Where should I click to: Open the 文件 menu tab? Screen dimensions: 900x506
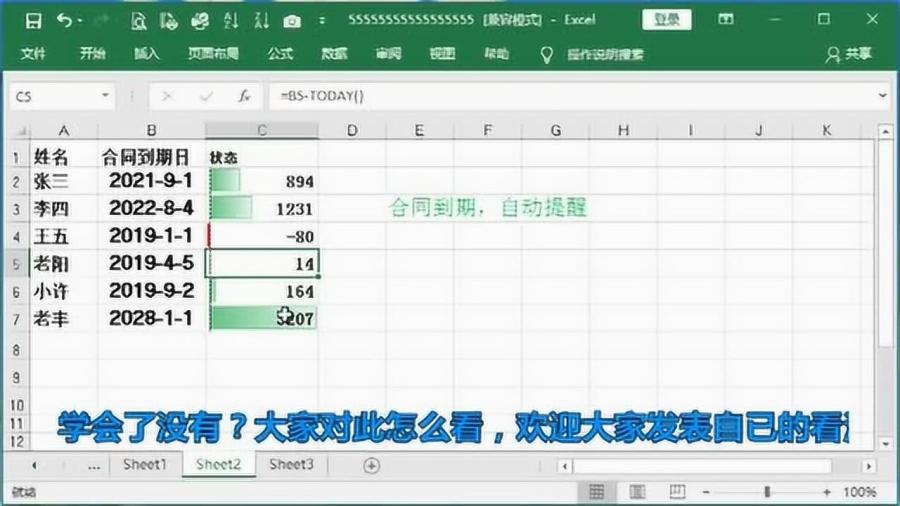[x=33, y=54]
